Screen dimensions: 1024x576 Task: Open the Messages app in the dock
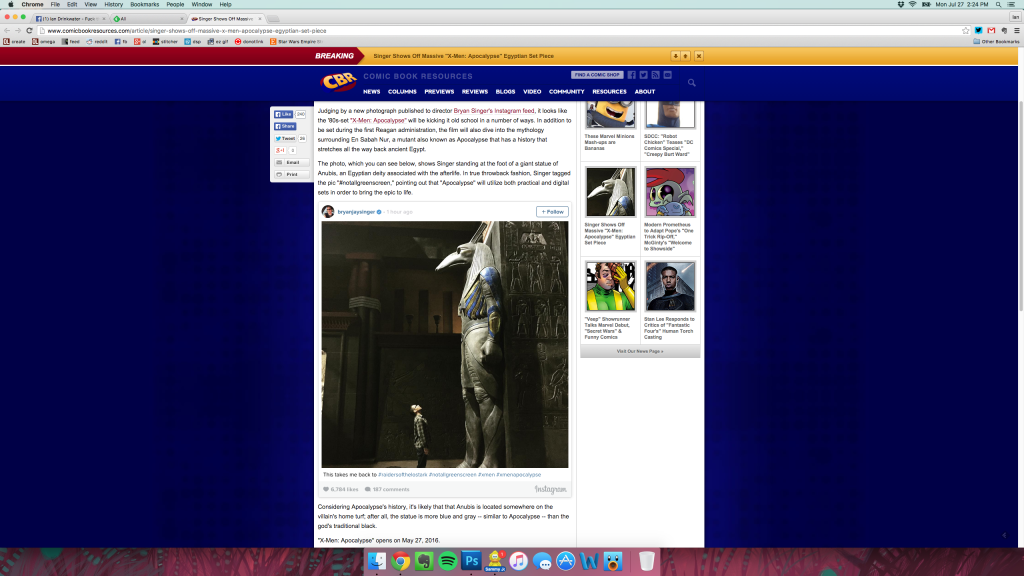542,561
